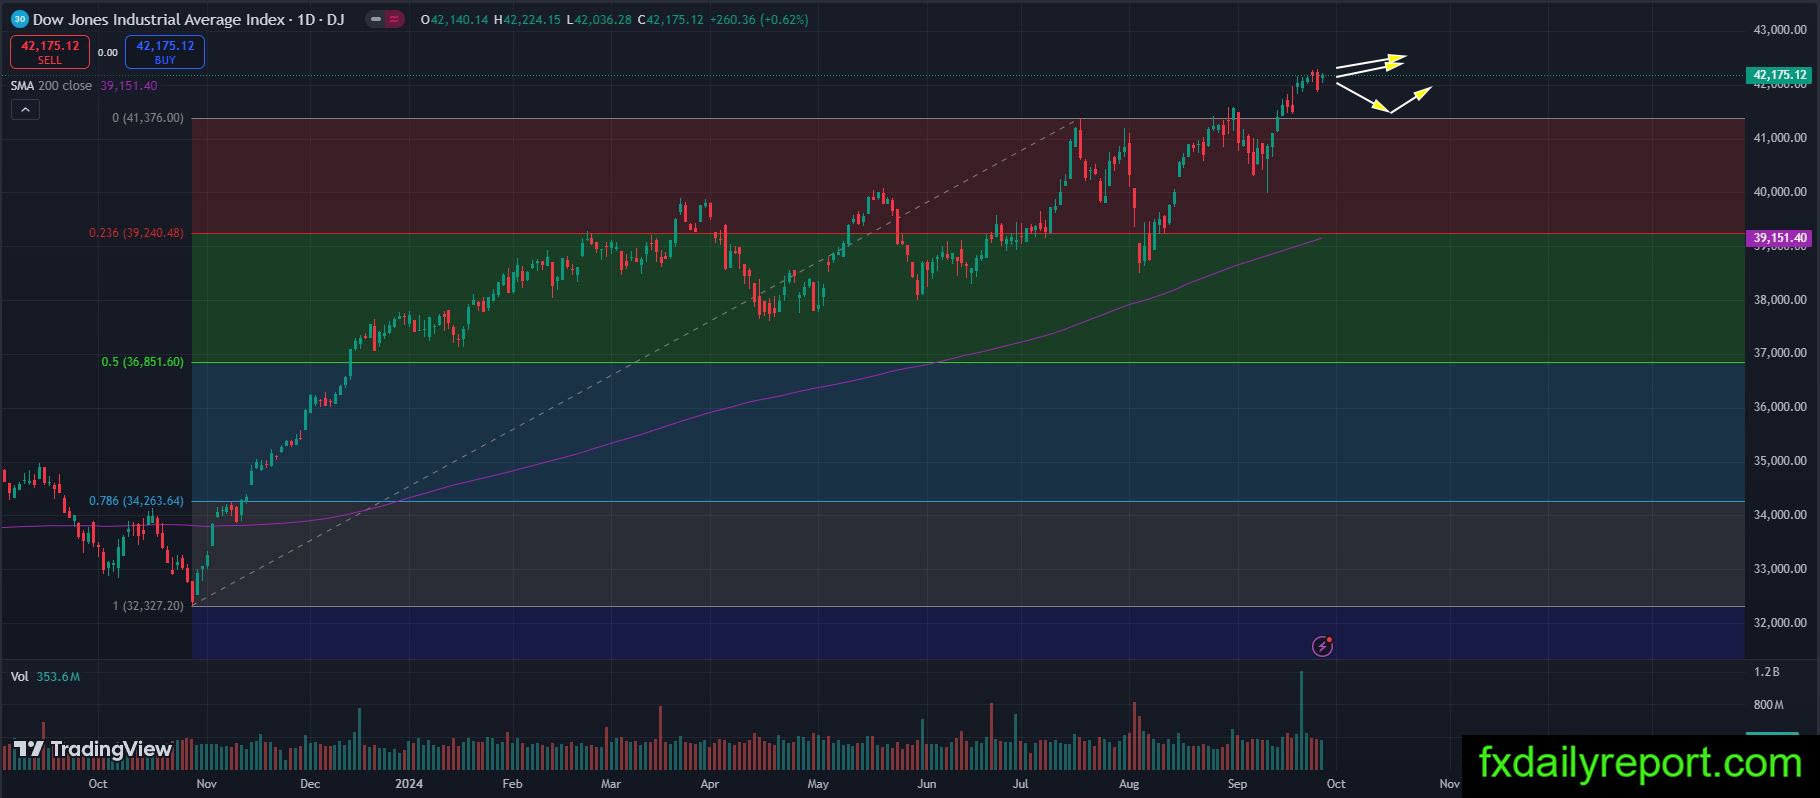1820x798 pixels.
Task: Click the purple 39,151.40 SMA price axis label
Action: pos(1780,238)
